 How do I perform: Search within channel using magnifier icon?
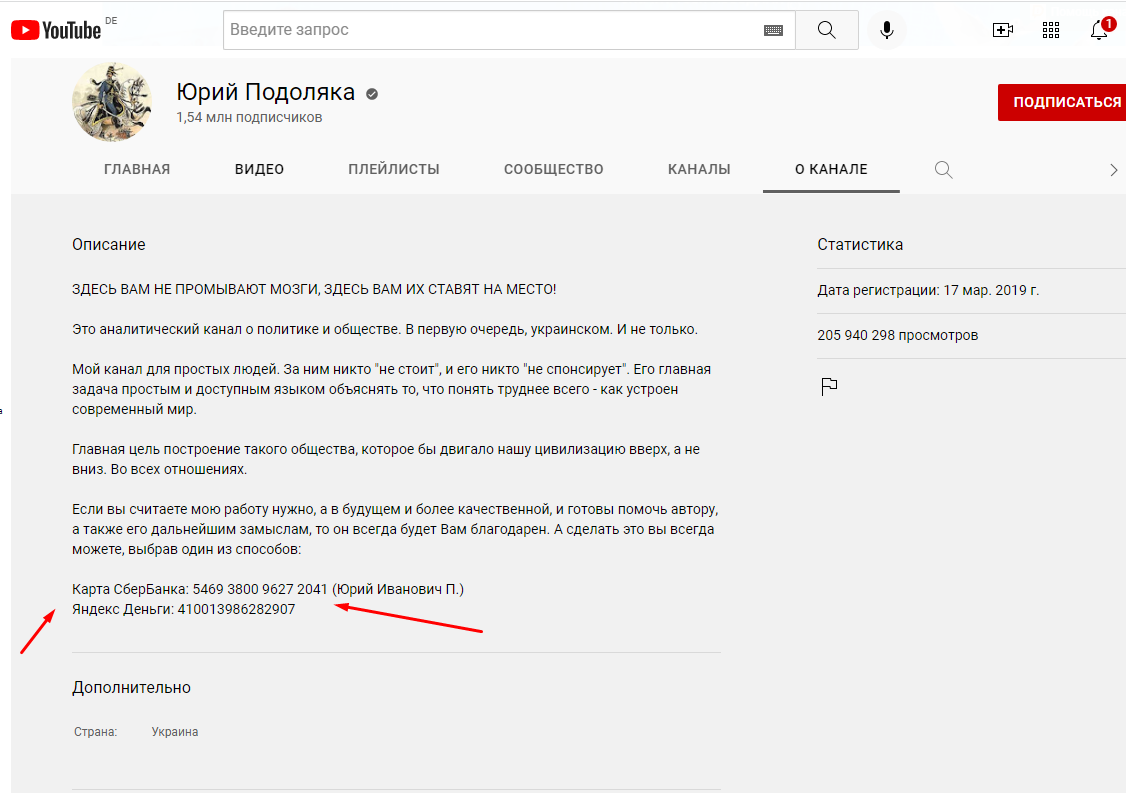pyautogui.click(x=944, y=170)
